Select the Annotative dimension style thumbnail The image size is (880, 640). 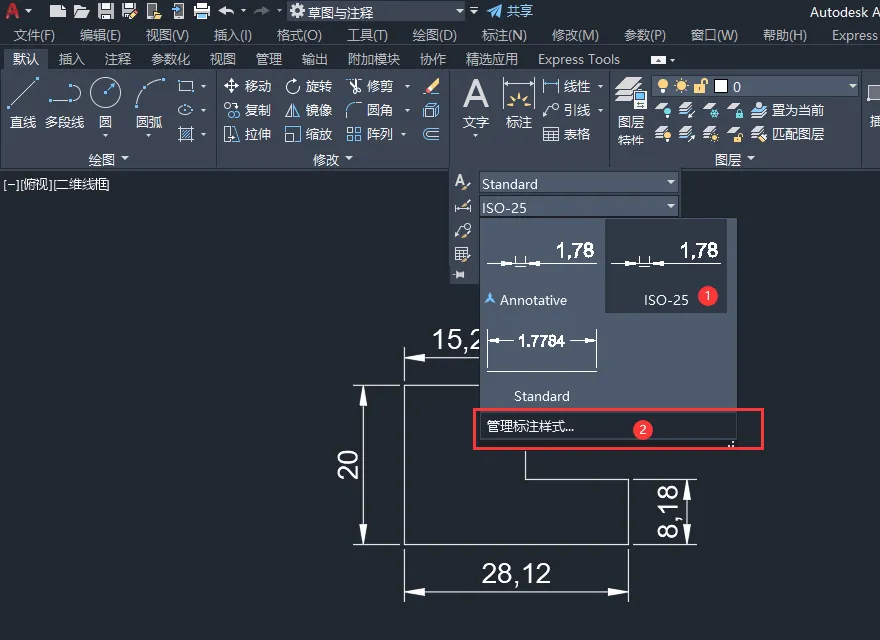coord(542,266)
